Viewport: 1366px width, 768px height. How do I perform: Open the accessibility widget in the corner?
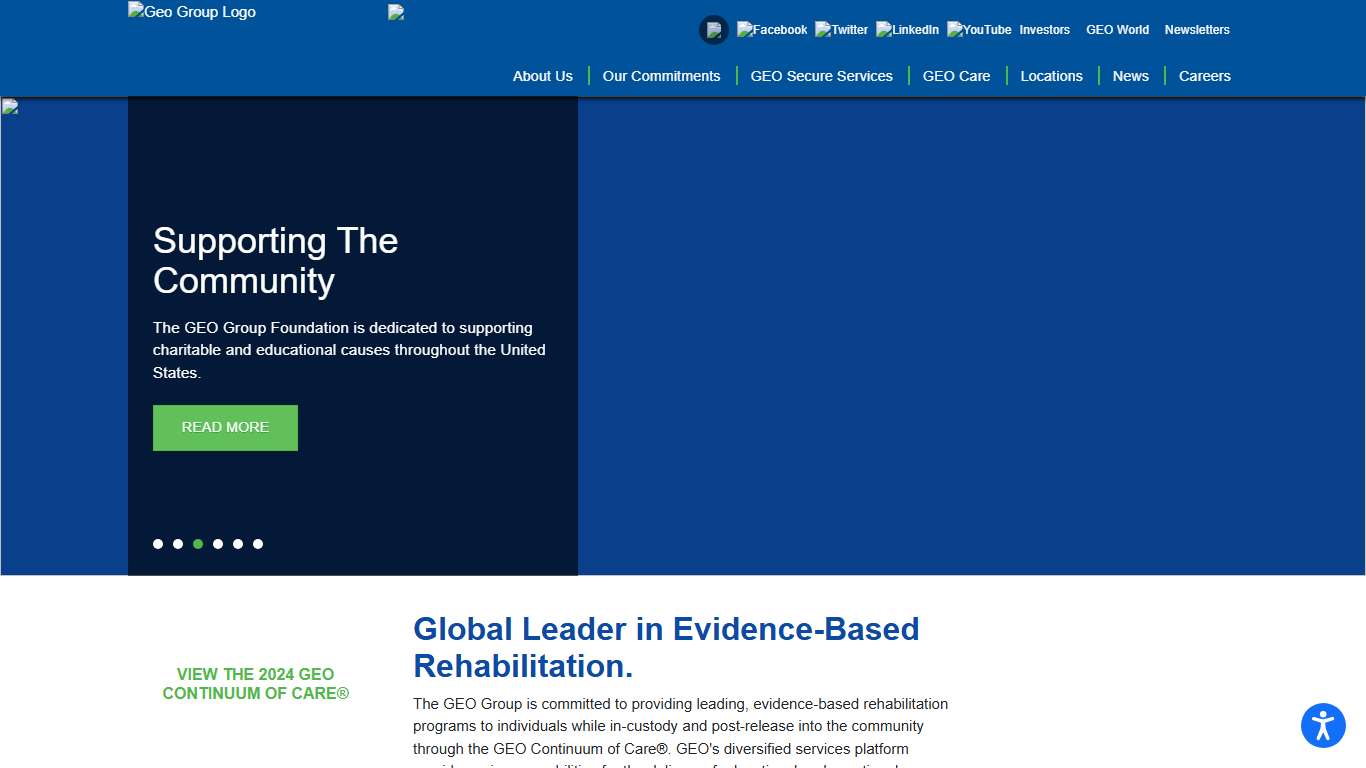[x=1323, y=726]
